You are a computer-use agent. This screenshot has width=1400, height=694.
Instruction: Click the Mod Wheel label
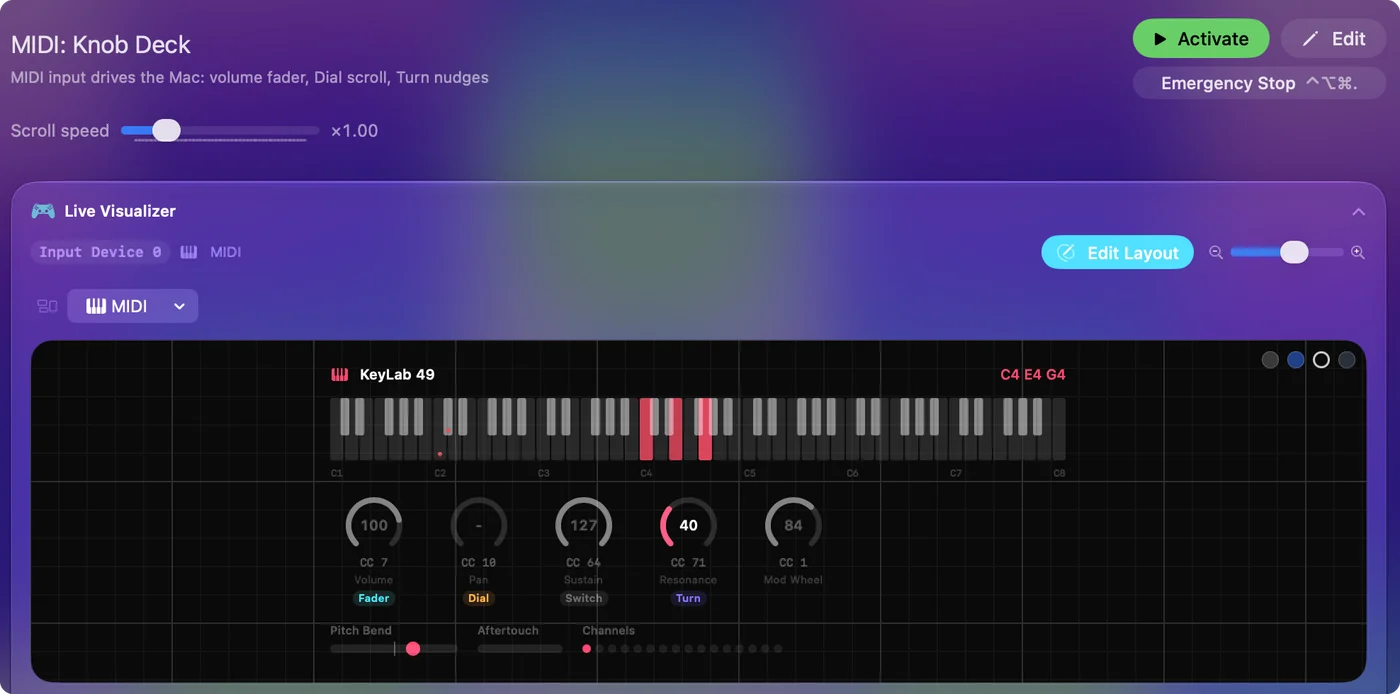[x=793, y=580]
